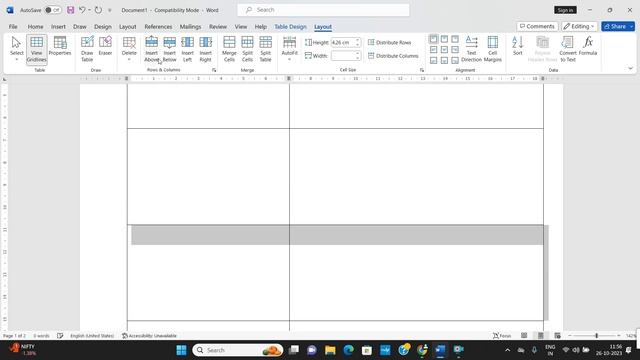Click the Undo icon
640x360 pixels.
coord(82,10)
